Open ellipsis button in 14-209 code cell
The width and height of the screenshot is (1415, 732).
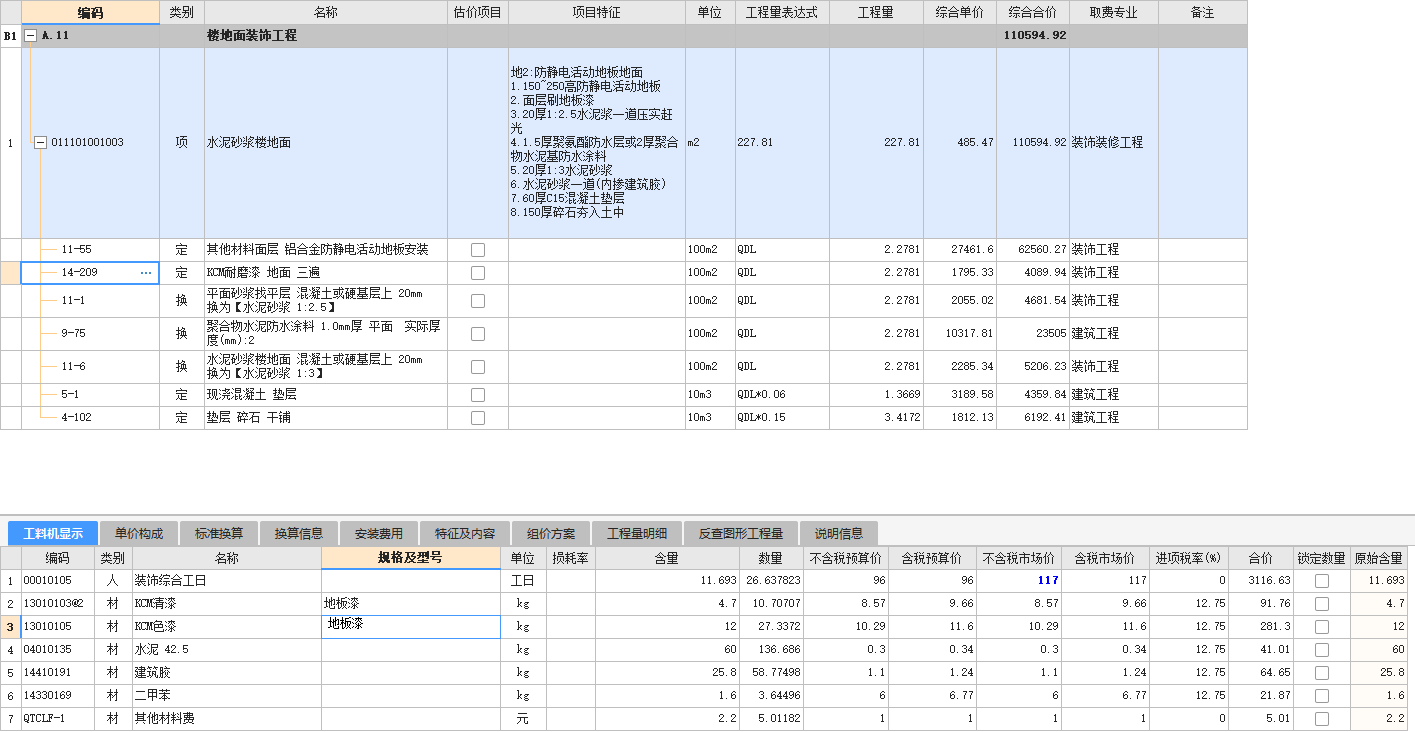click(146, 273)
